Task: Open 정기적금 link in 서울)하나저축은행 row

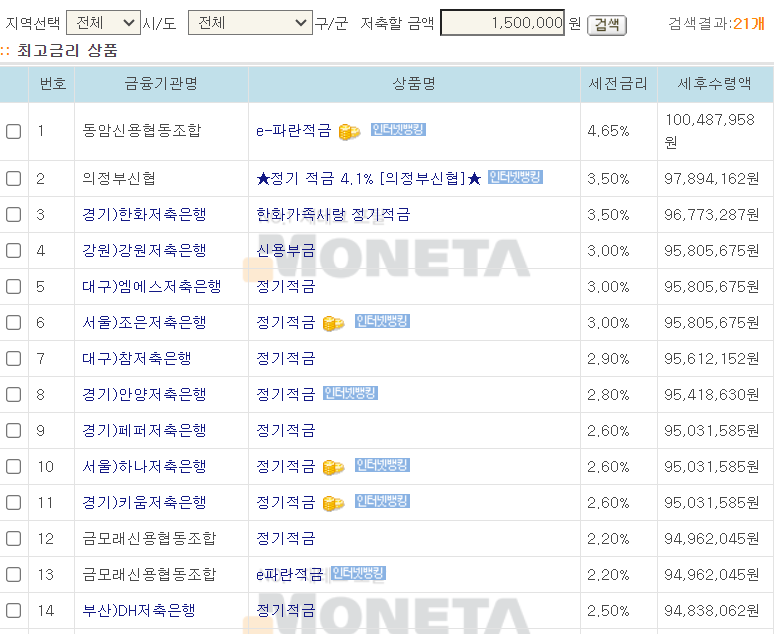Action: [x=286, y=467]
